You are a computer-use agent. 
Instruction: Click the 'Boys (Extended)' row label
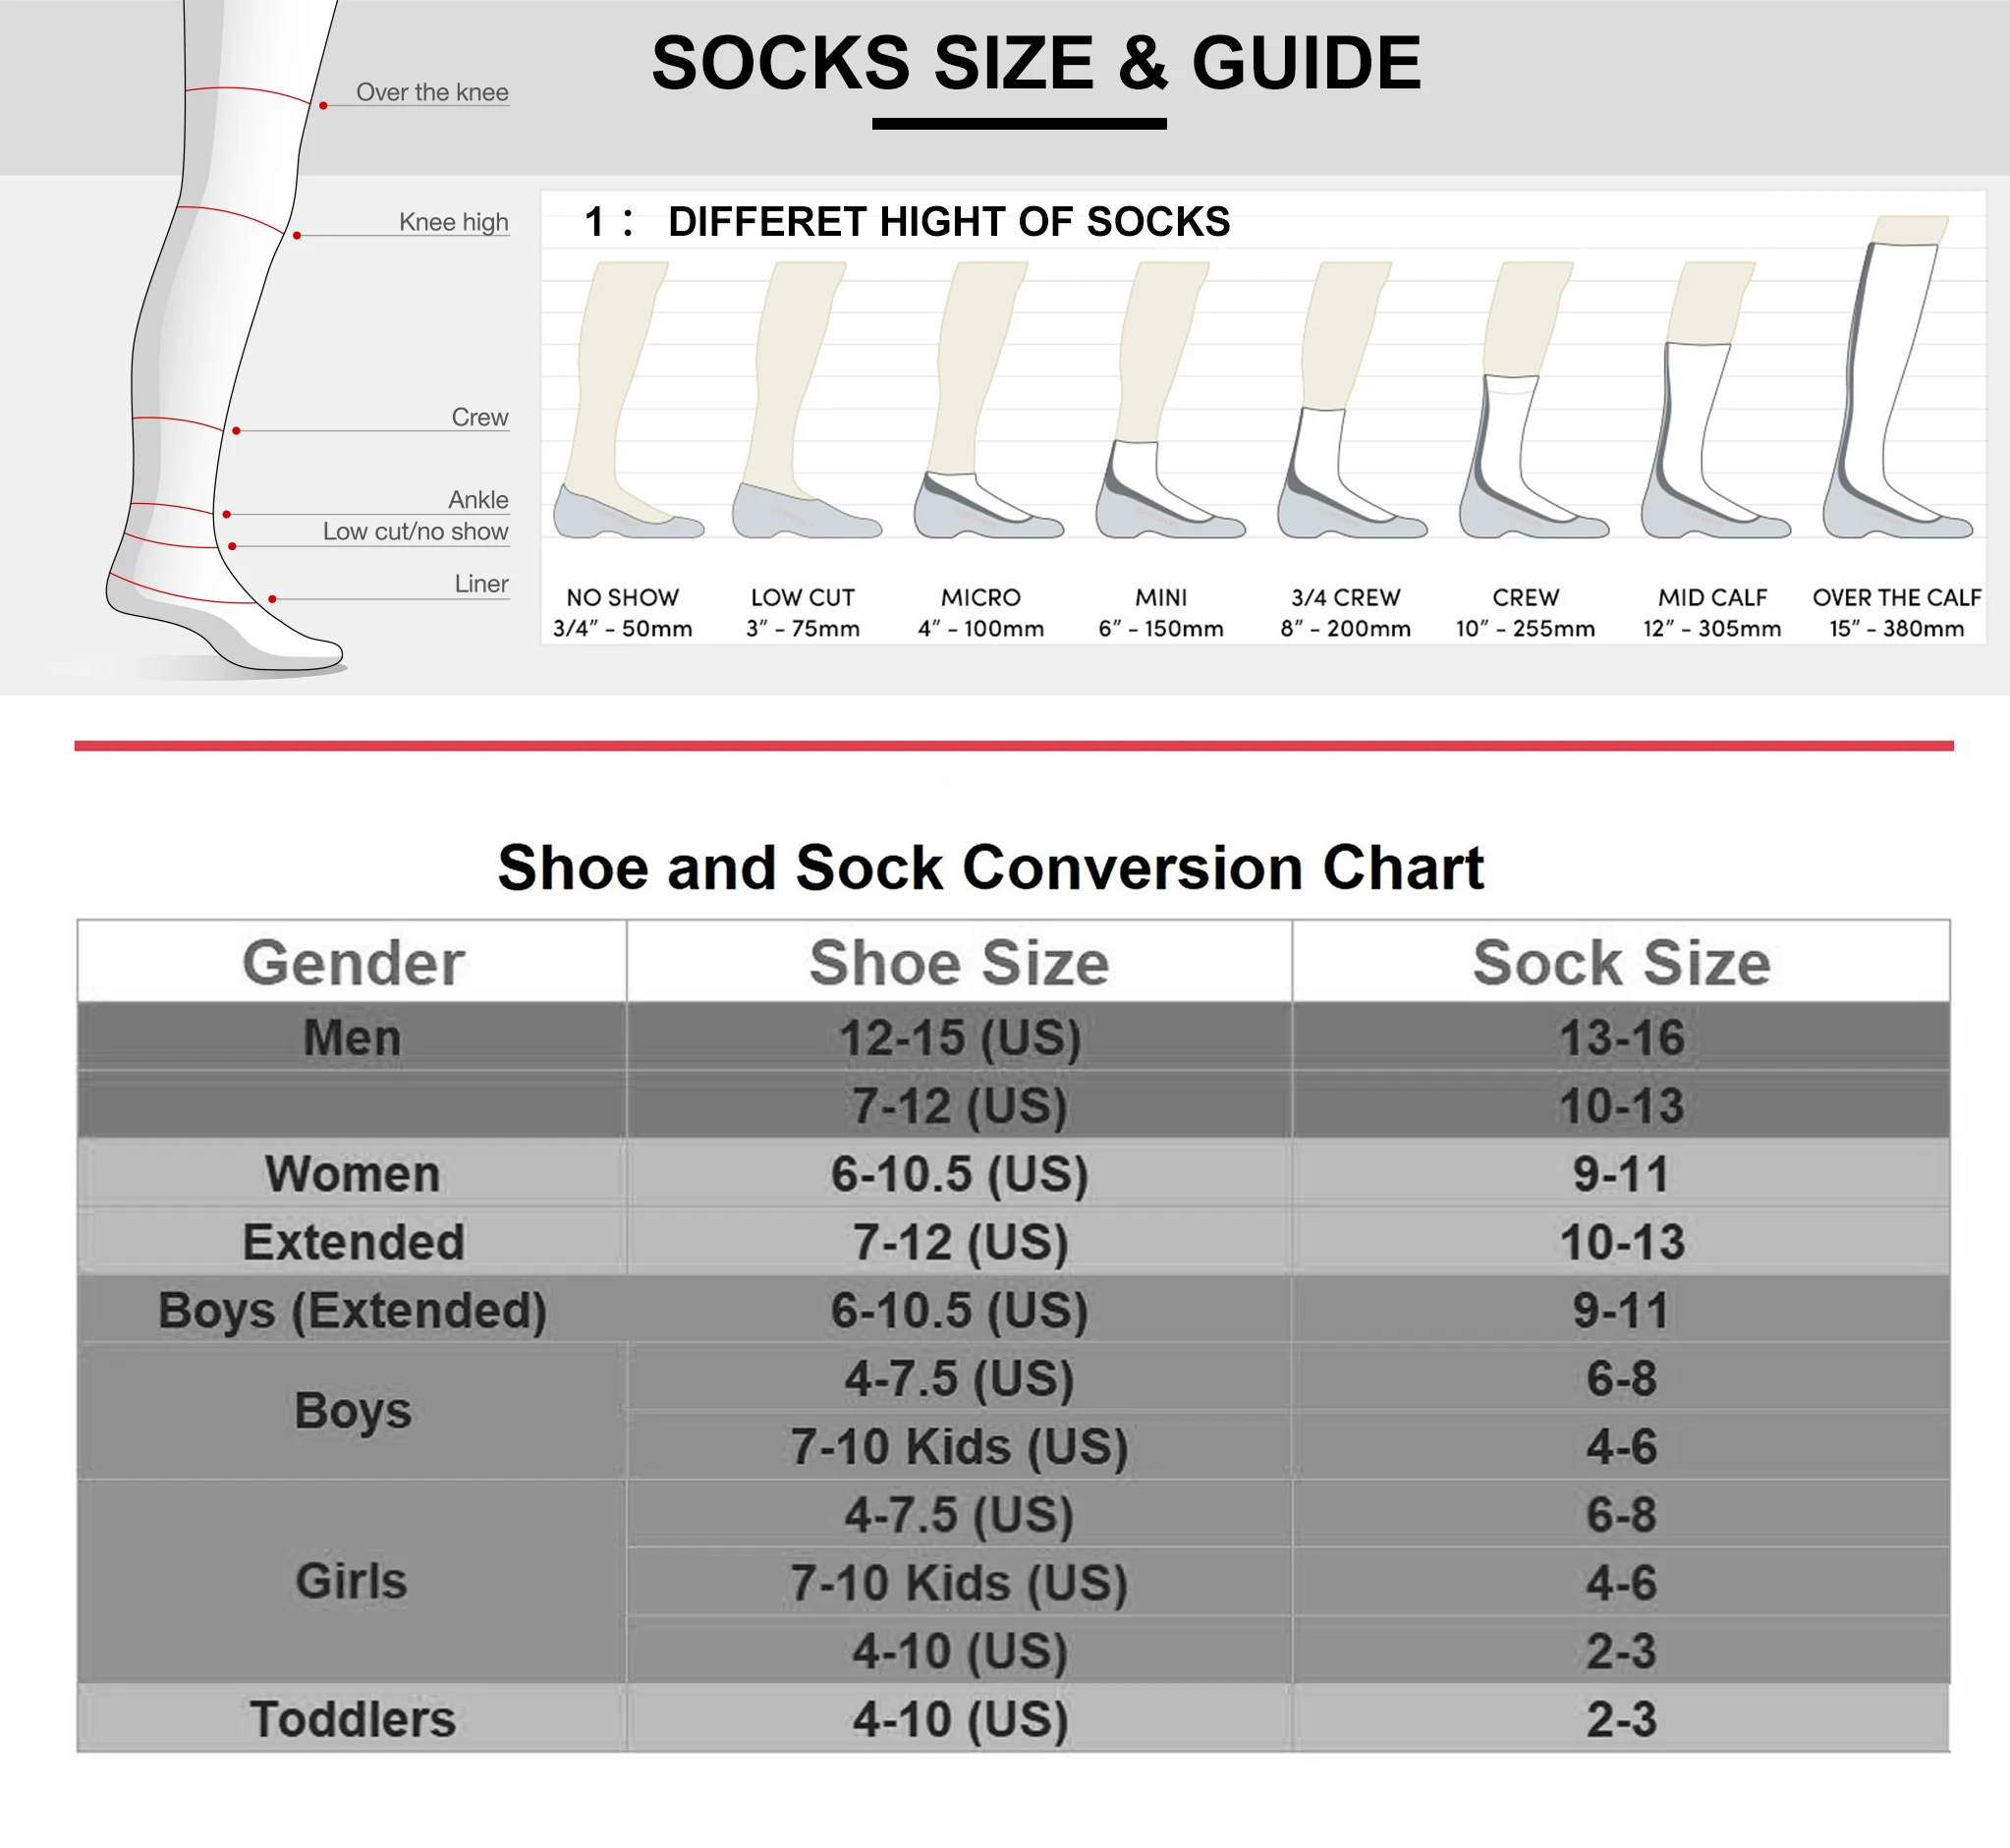coord(352,1310)
